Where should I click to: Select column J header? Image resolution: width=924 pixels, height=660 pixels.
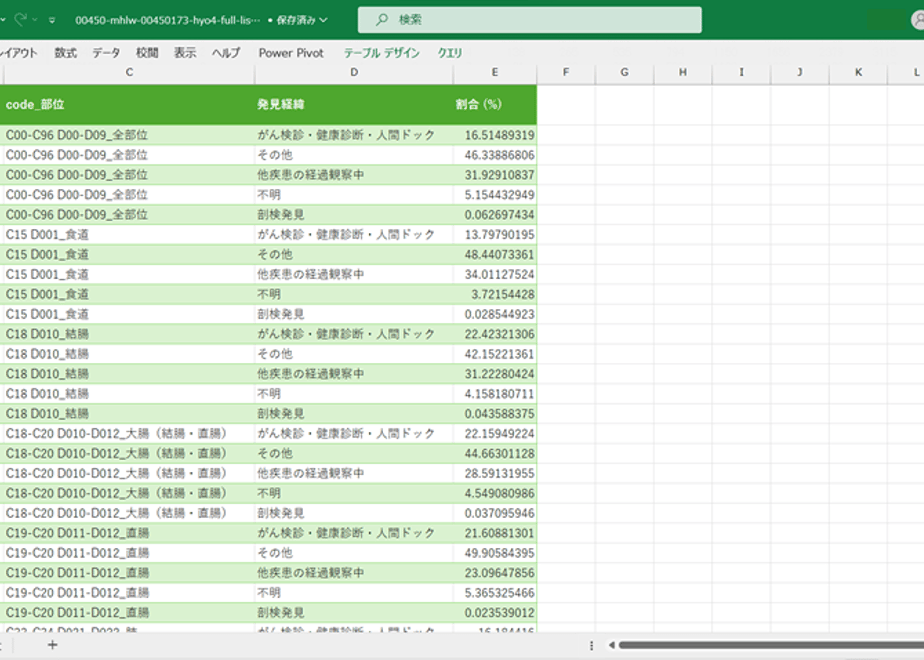[x=800, y=72]
